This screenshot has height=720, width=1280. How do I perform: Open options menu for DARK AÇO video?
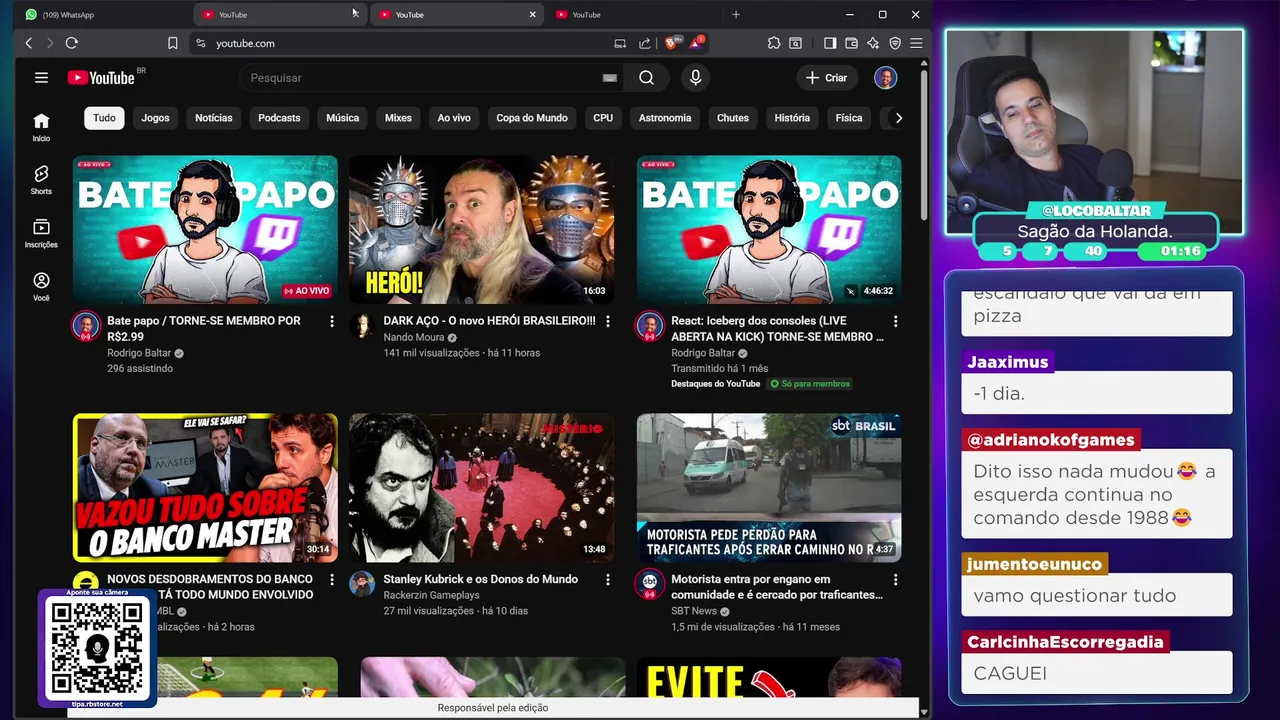(x=607, y=321)
